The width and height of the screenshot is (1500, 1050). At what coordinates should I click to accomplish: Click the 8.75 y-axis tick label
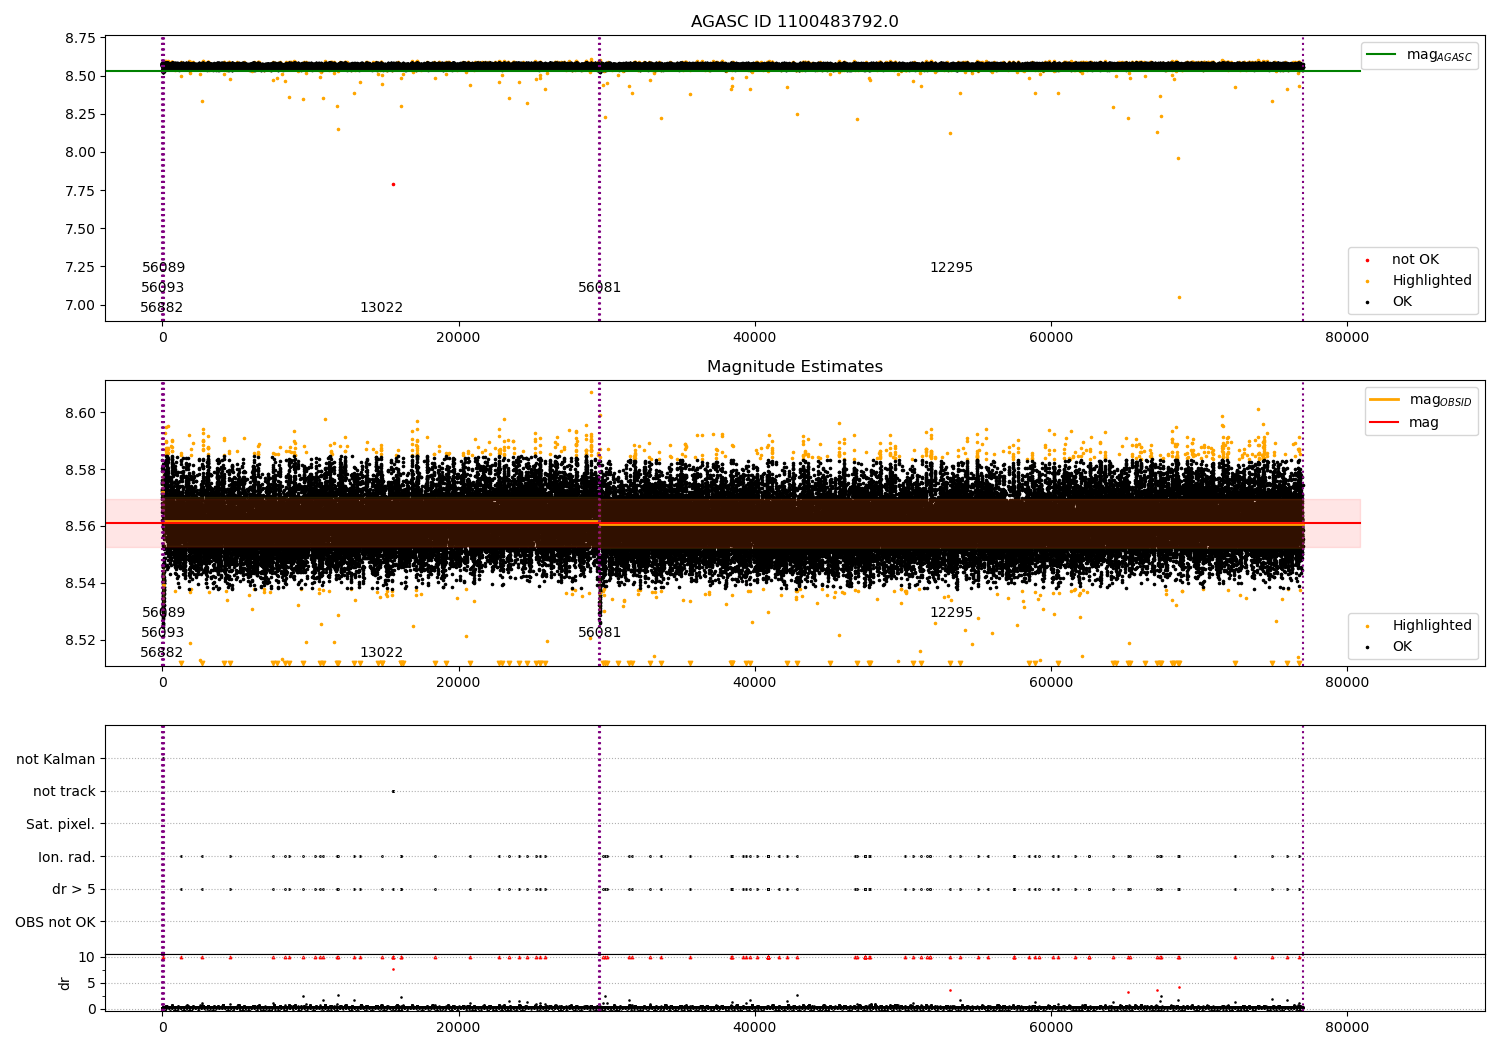coord(80,38)
